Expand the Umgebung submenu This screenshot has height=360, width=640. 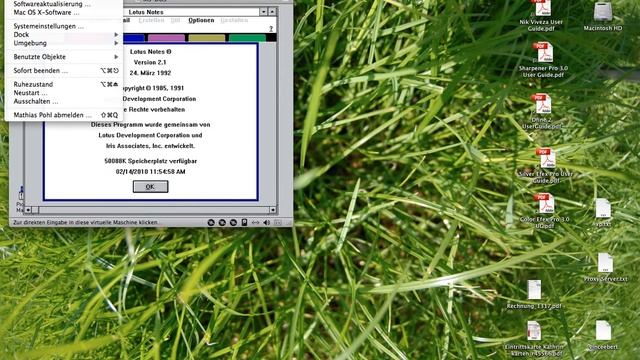[x=65, y=43]
